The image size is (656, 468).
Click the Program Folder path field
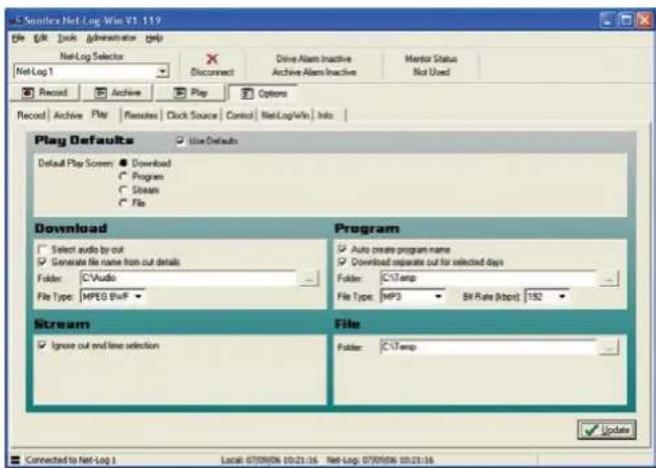pos(488,278)
